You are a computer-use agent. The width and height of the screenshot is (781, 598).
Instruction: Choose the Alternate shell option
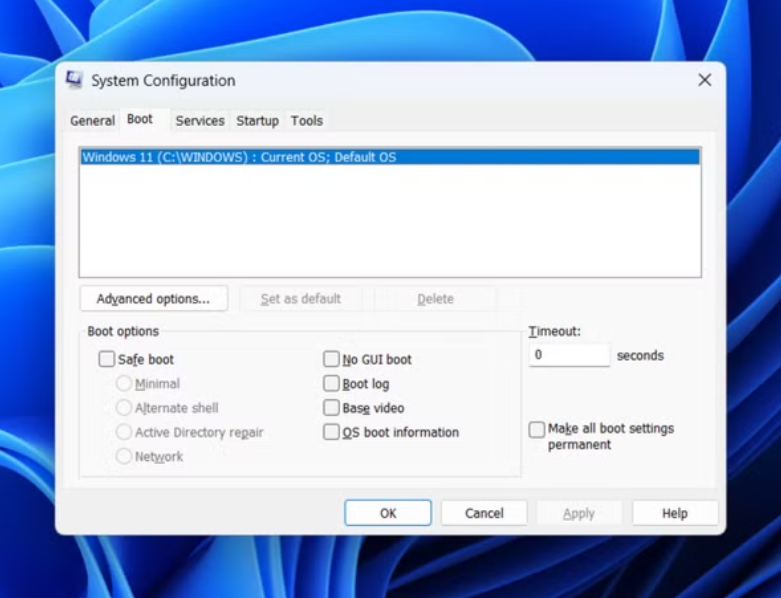(124, 408)
